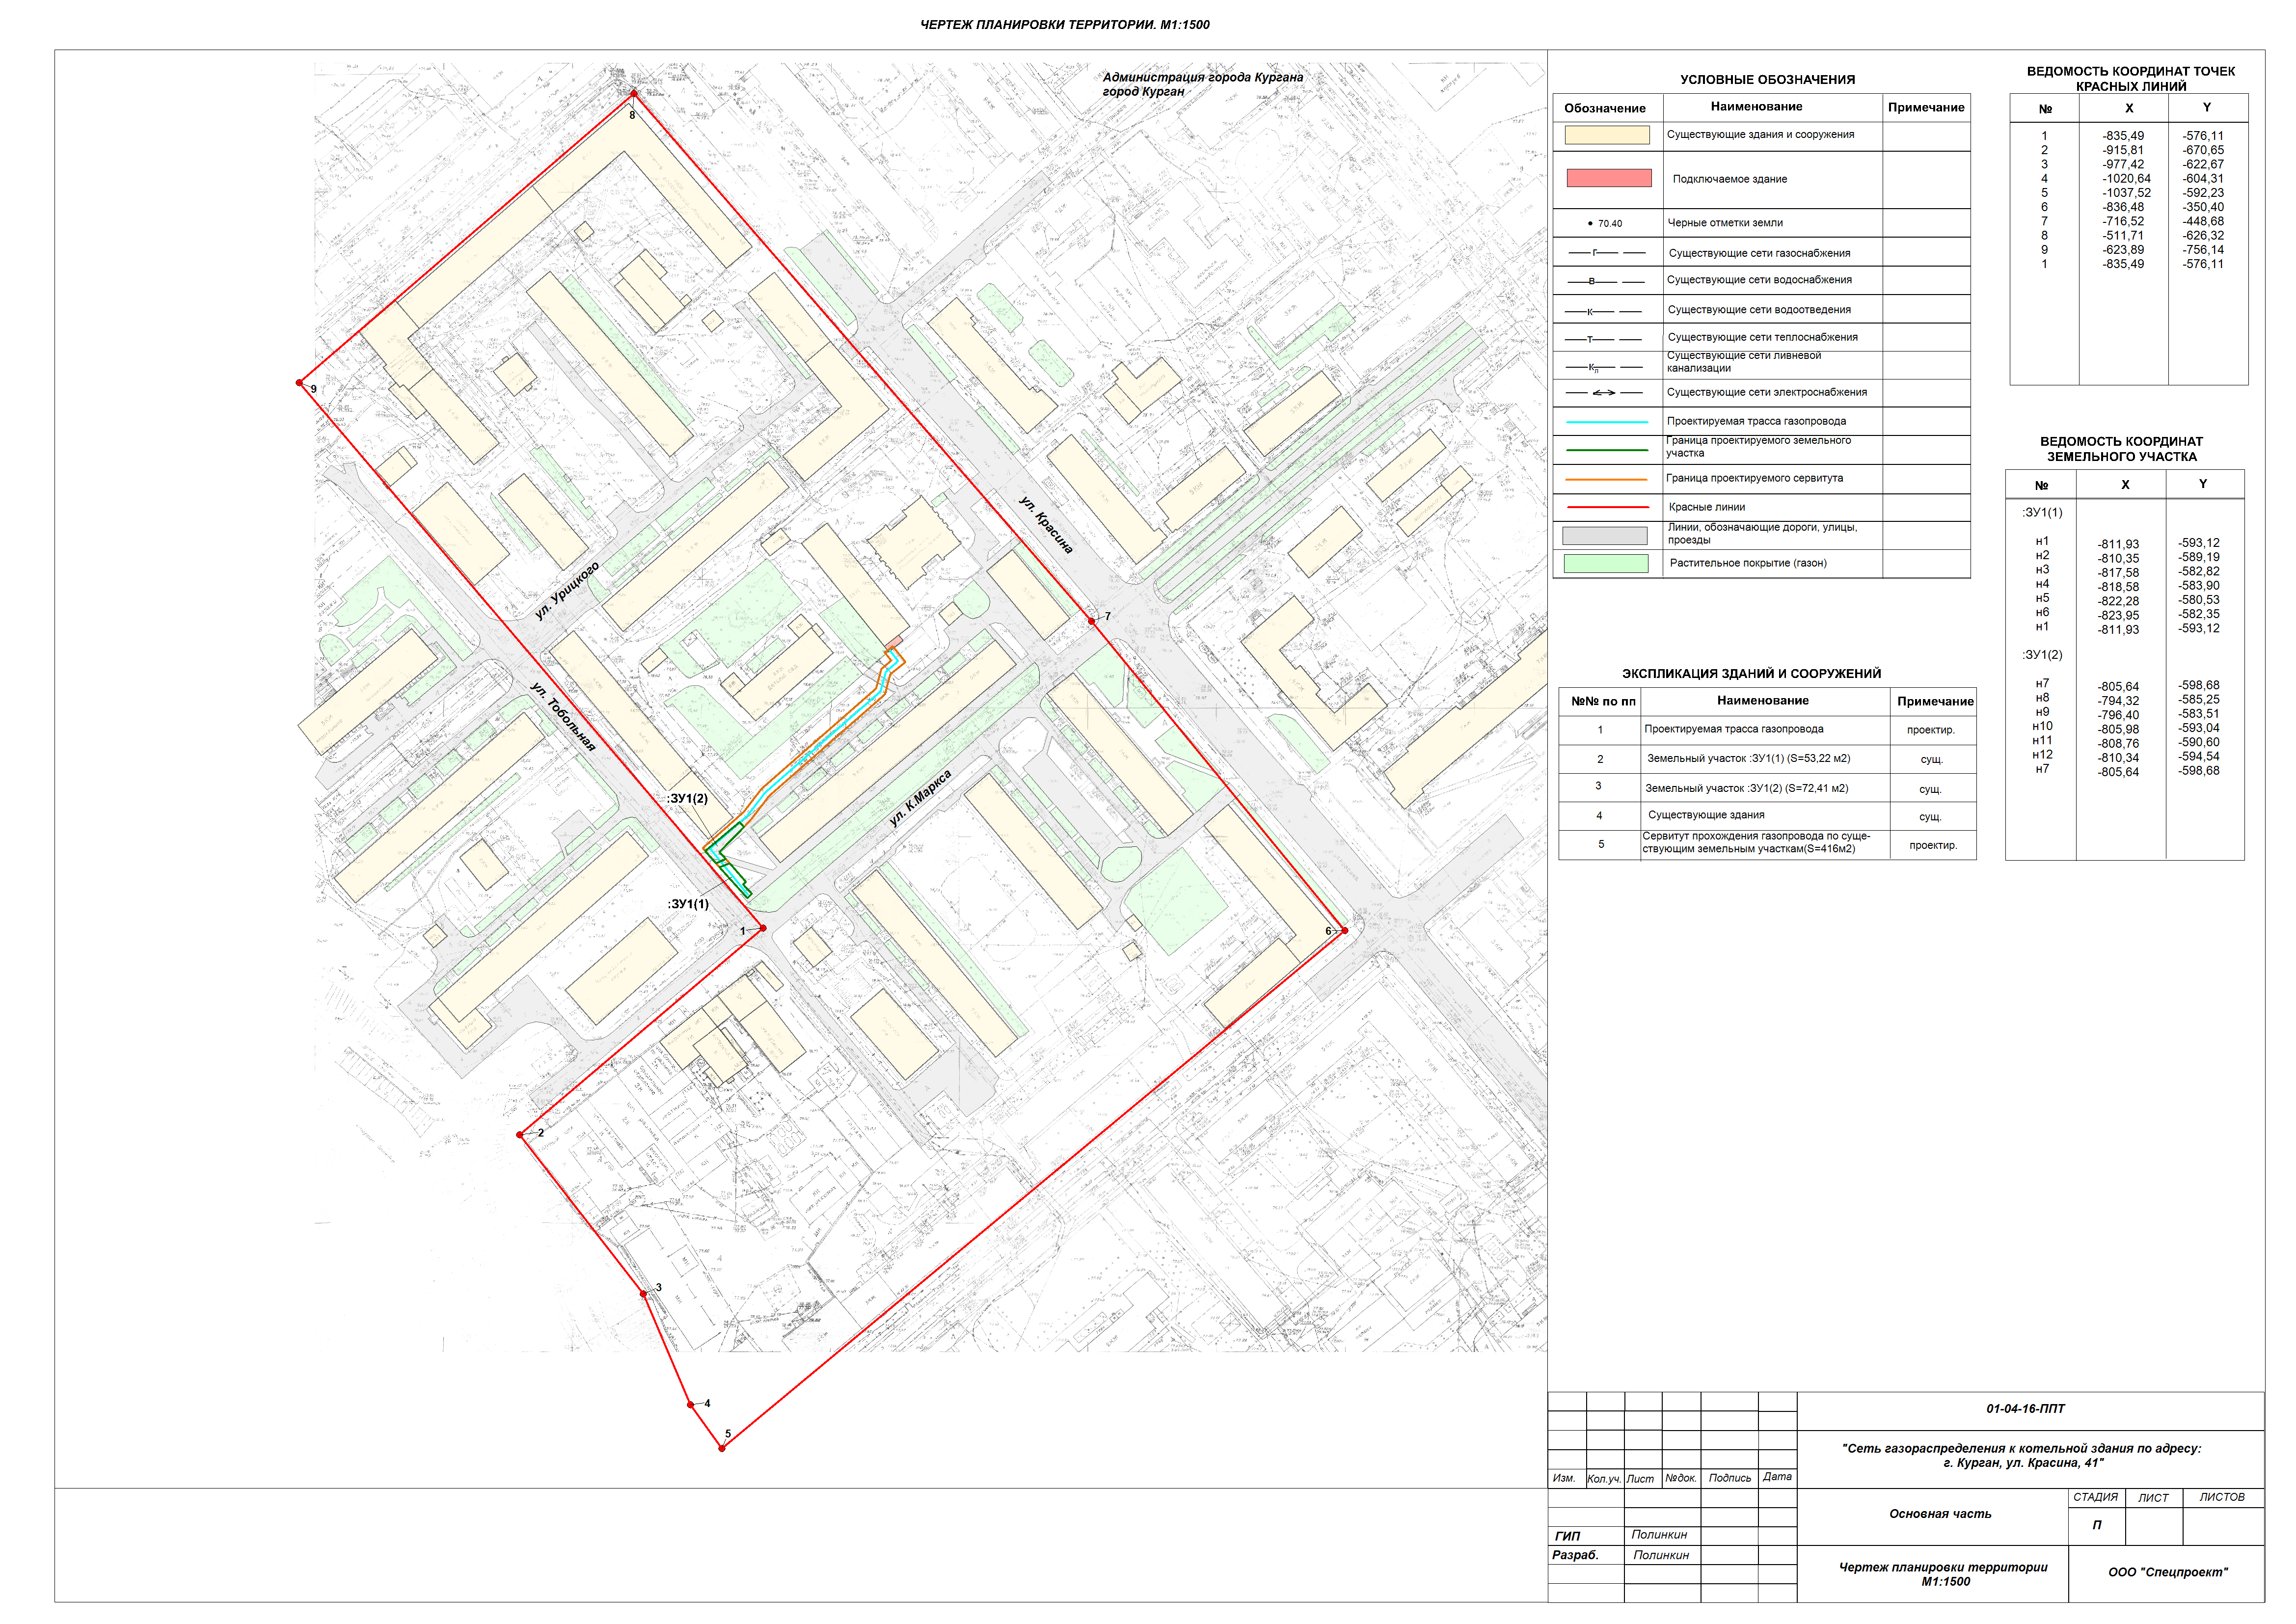The width and height of the screenshot is (2296, 1624).
Task: Click the water supply network line symbol
Action: point(1606,281)
